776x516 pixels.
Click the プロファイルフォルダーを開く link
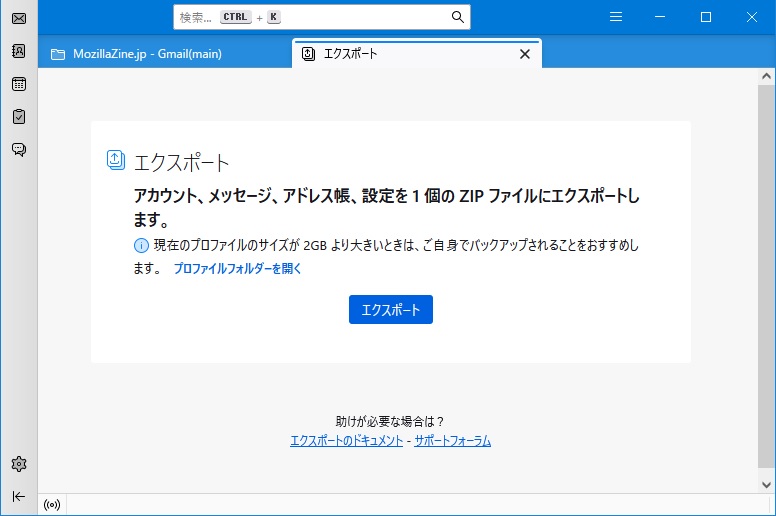tap(237, 269)
